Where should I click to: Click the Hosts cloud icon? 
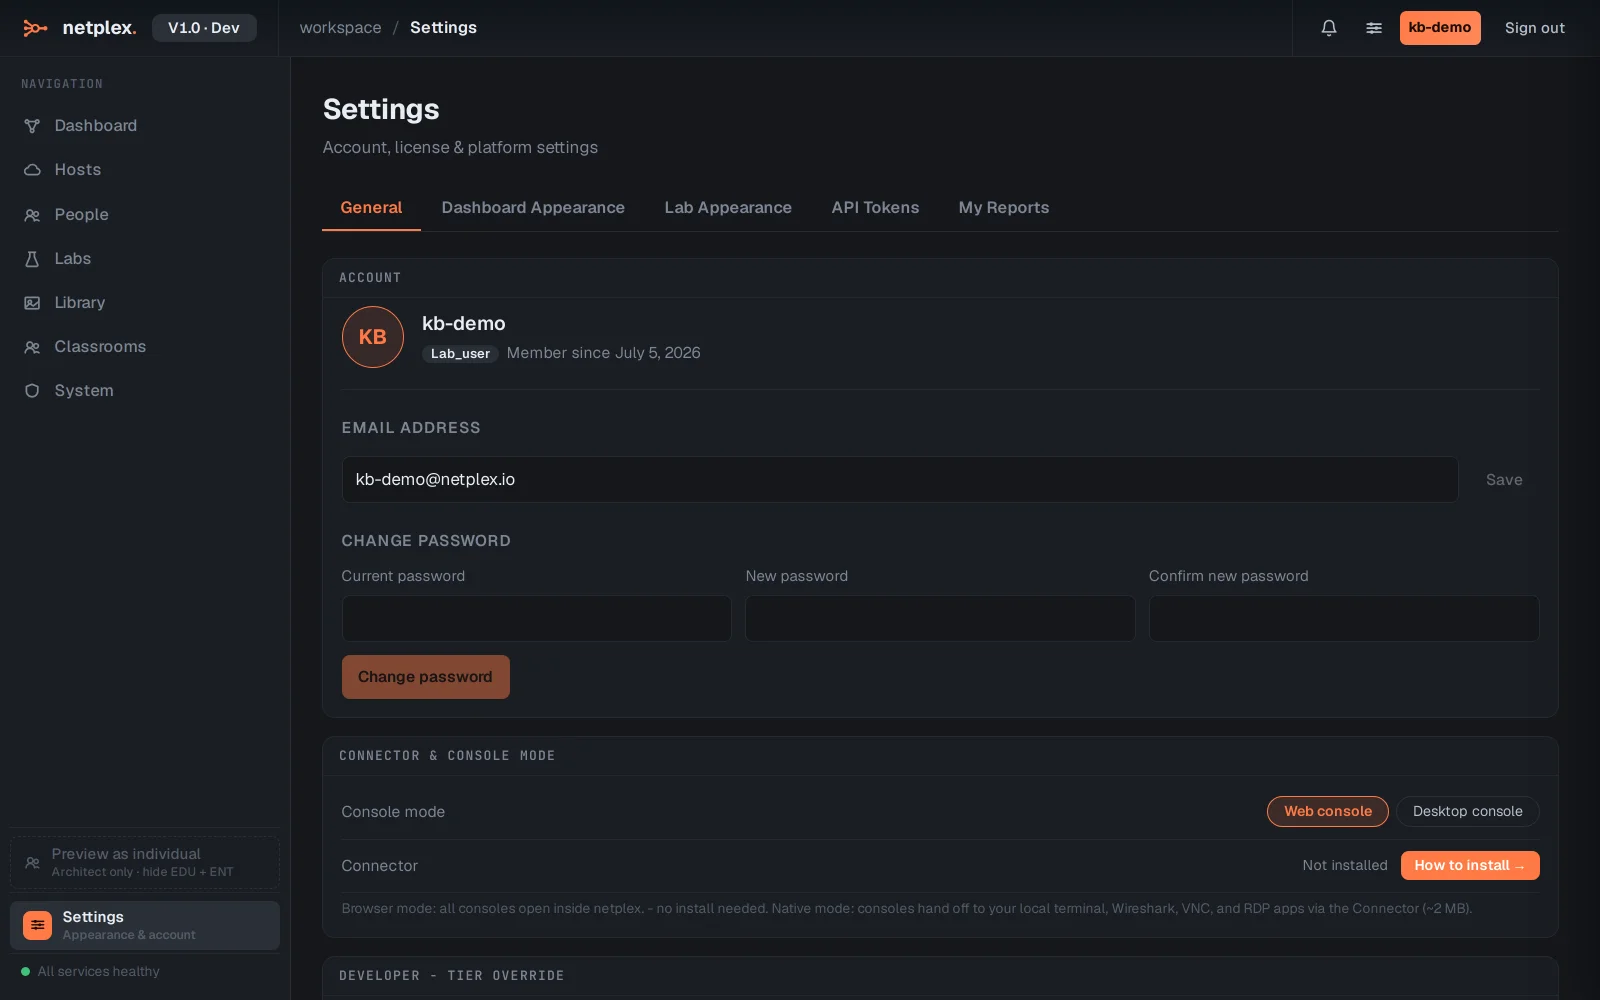click(32, 170)
